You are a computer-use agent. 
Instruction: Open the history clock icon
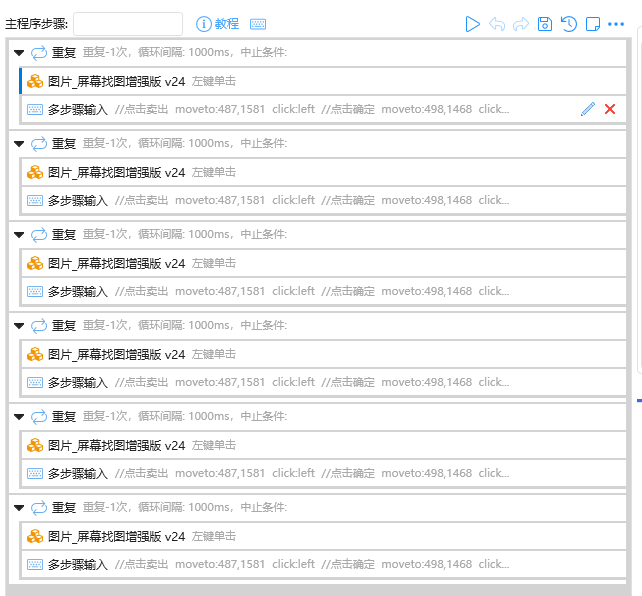pos(569,24)
